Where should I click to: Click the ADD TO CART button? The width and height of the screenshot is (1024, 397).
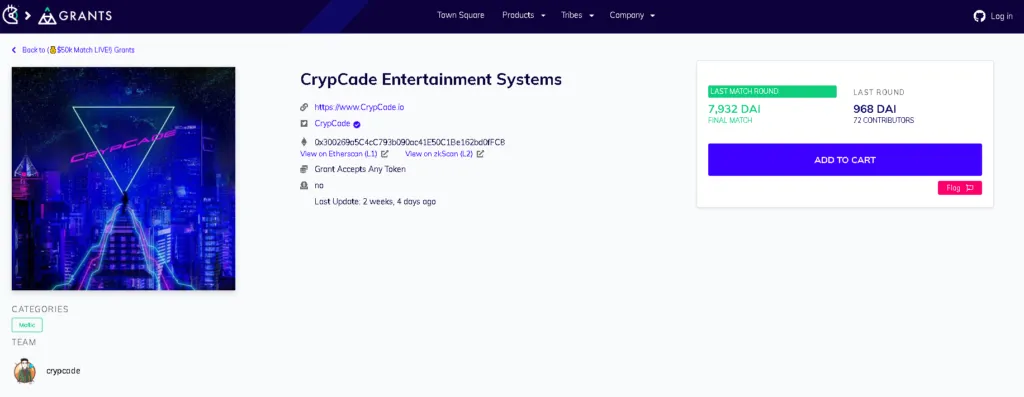(844, 160)
